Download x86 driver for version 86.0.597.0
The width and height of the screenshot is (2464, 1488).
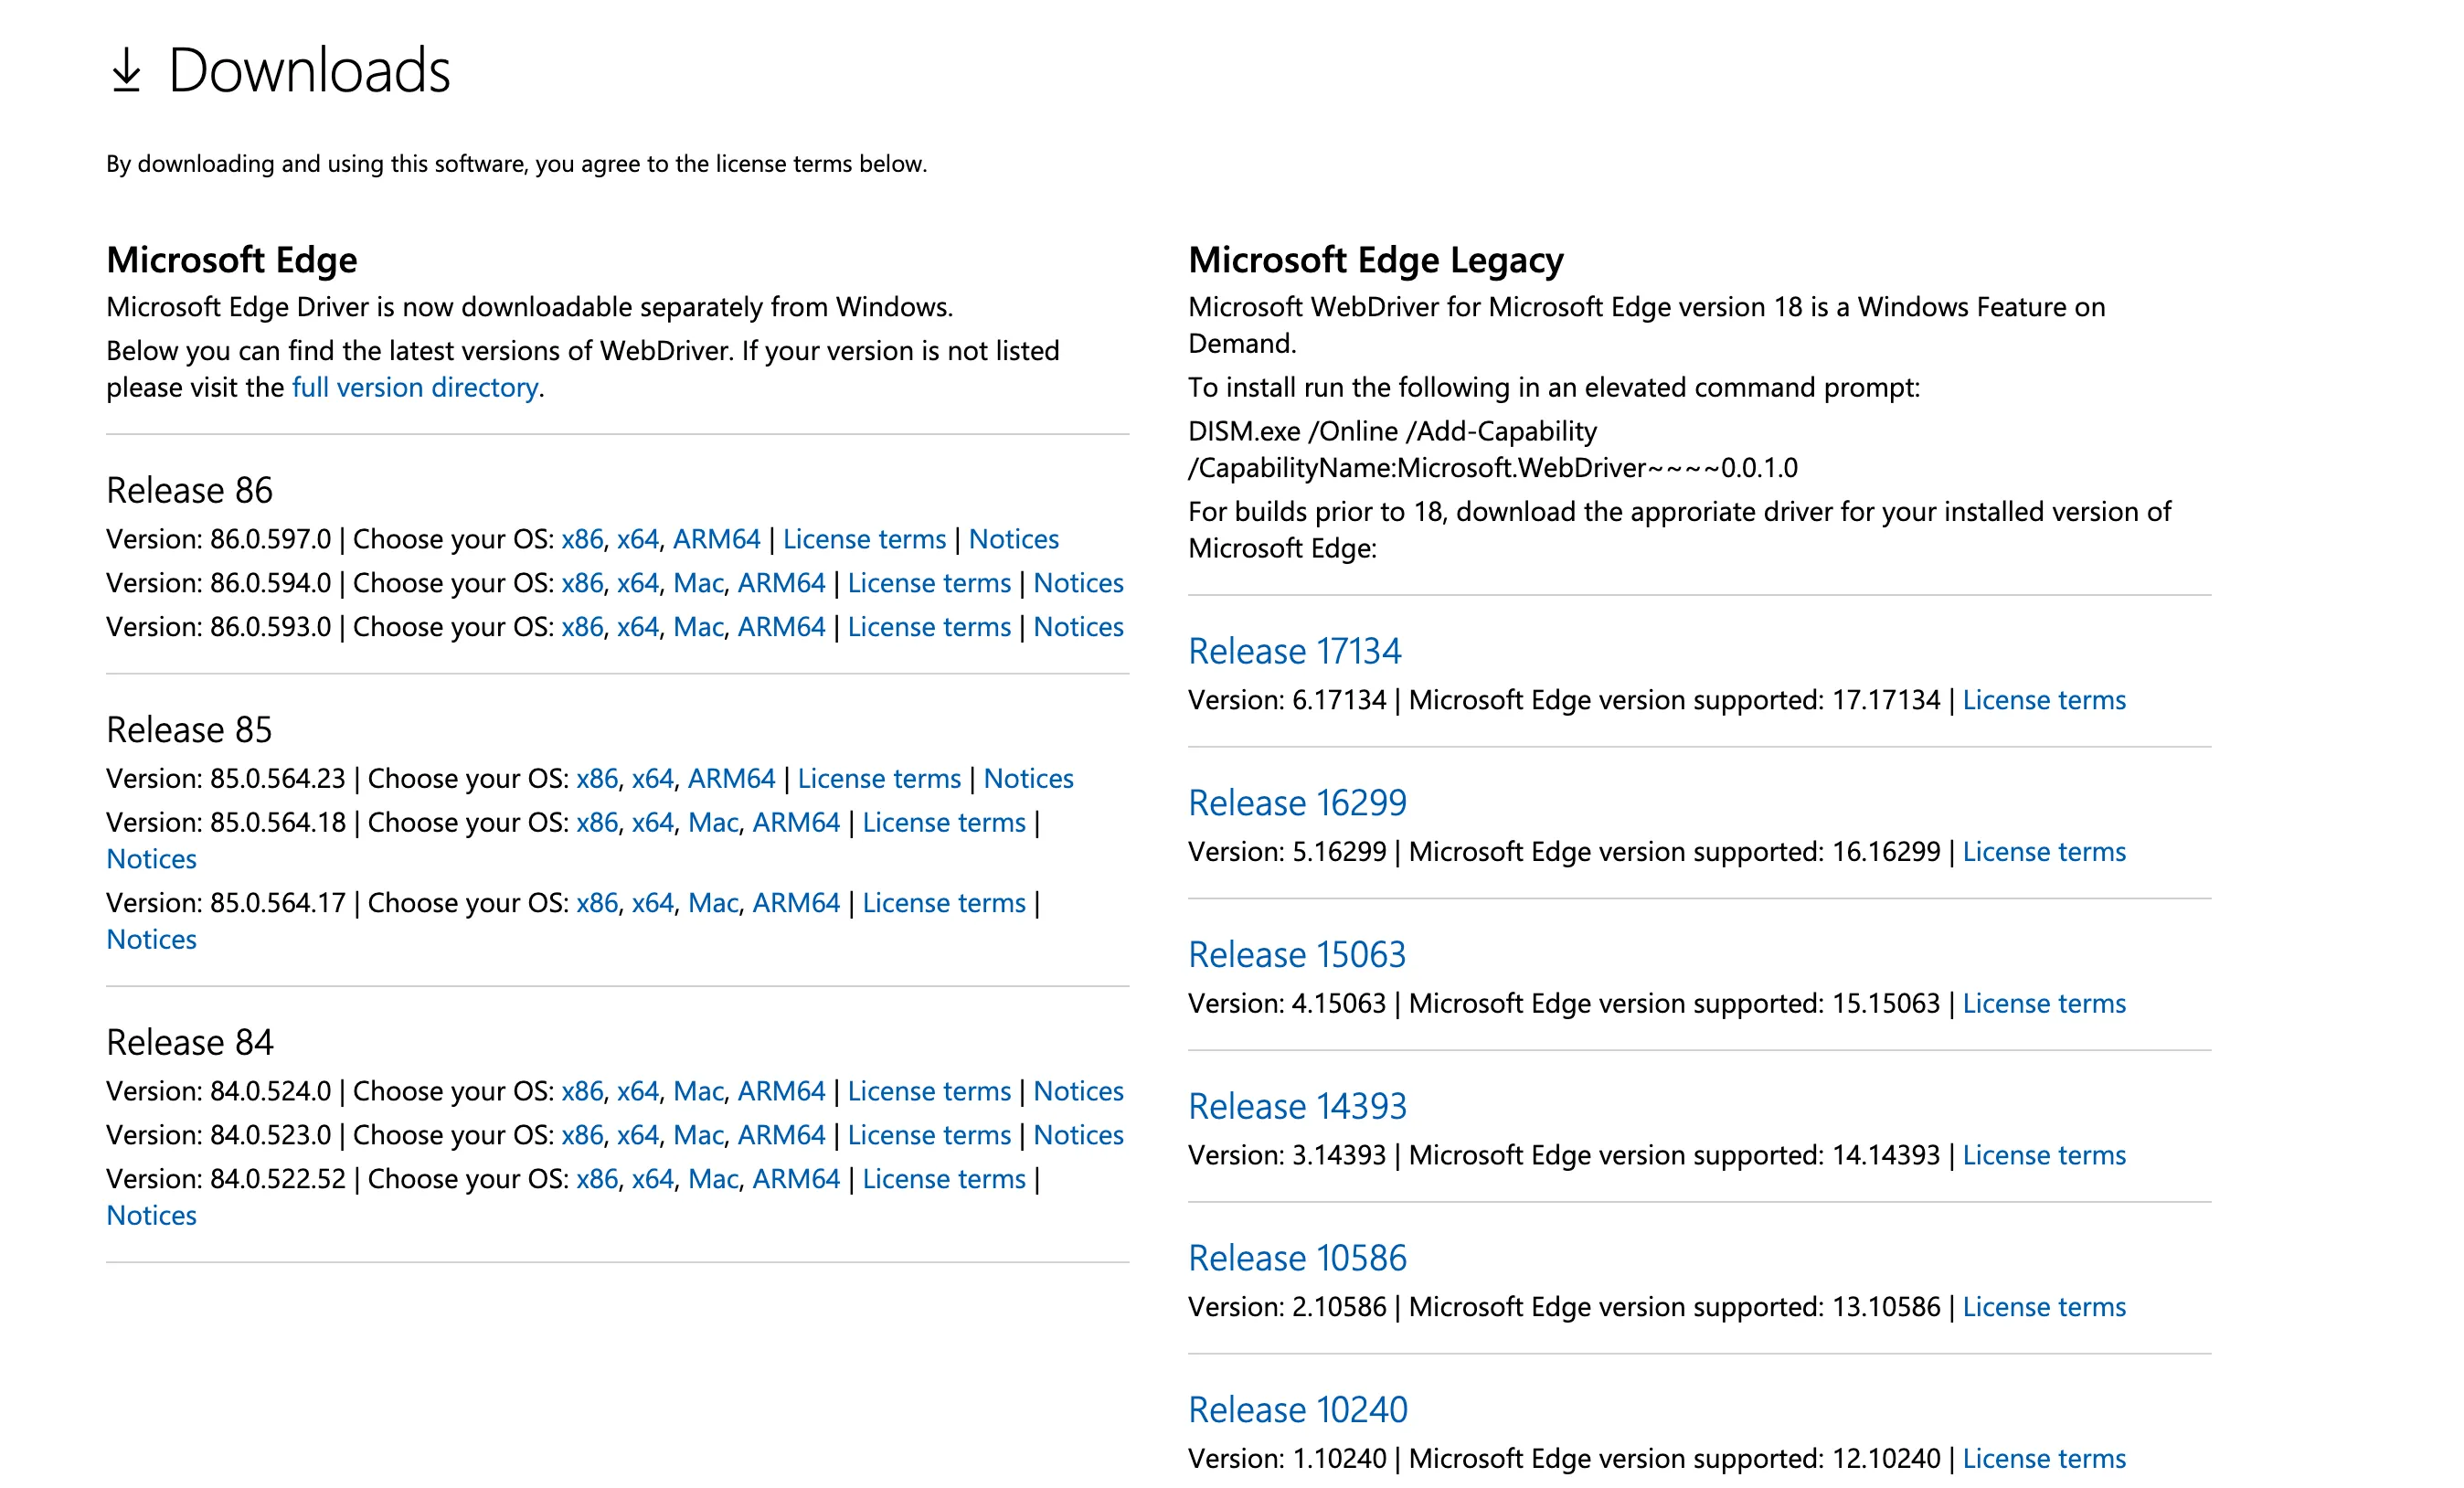coord(582,539)
